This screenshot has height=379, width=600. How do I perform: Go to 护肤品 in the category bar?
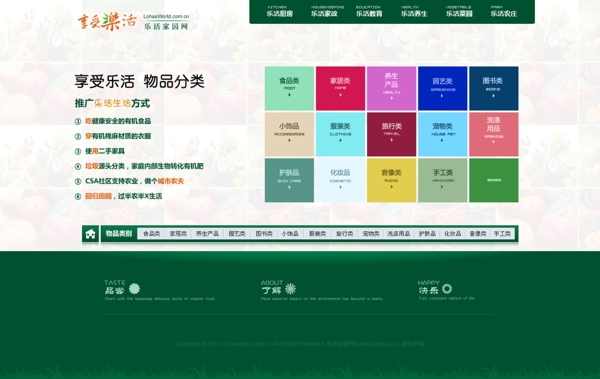(x=427, y=234)
